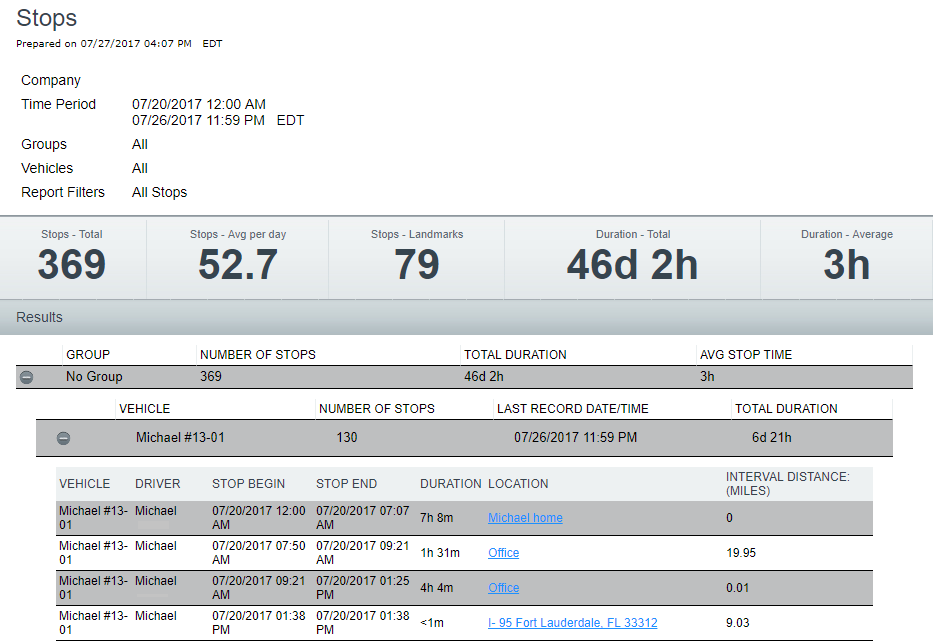Screen dimensions: 933x641
Task: Click the Duration - Total 46d 2h tile
Action: click(633, 258)
